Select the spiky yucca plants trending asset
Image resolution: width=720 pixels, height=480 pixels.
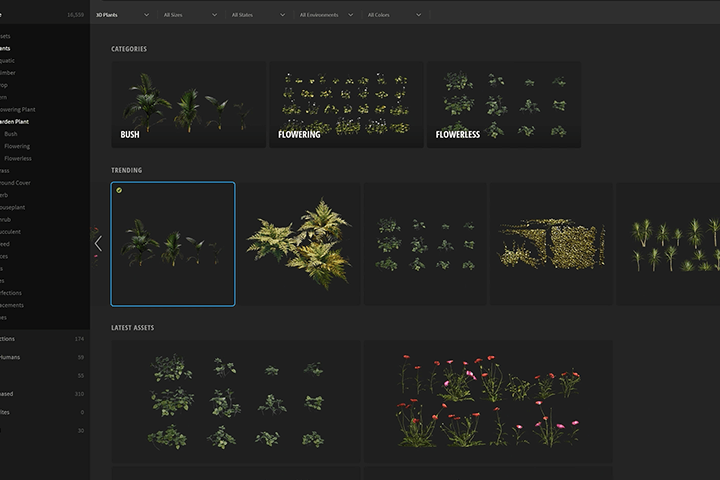pyautogui.click(x=668, y=244)
